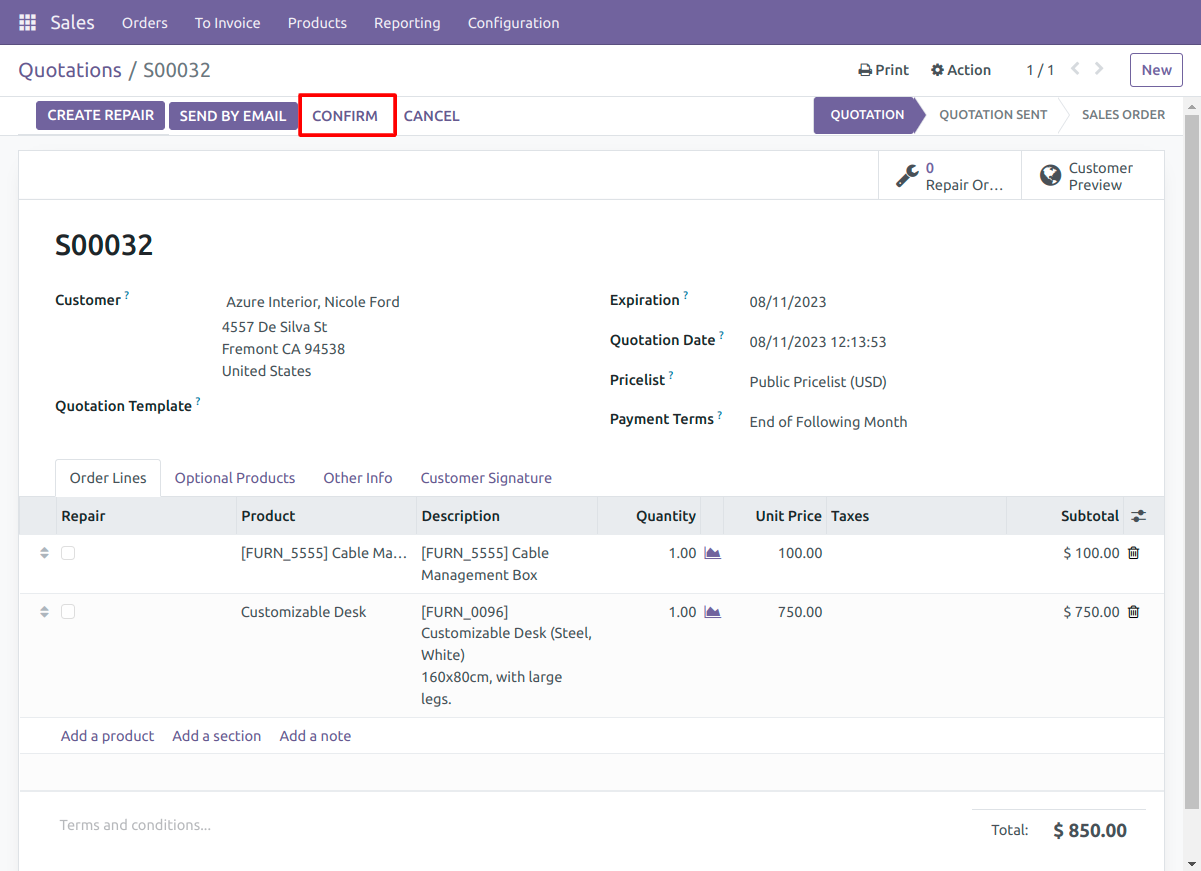Show forecast chart for Customizable Desk
Screen dimensions: 1201x871
712,612
